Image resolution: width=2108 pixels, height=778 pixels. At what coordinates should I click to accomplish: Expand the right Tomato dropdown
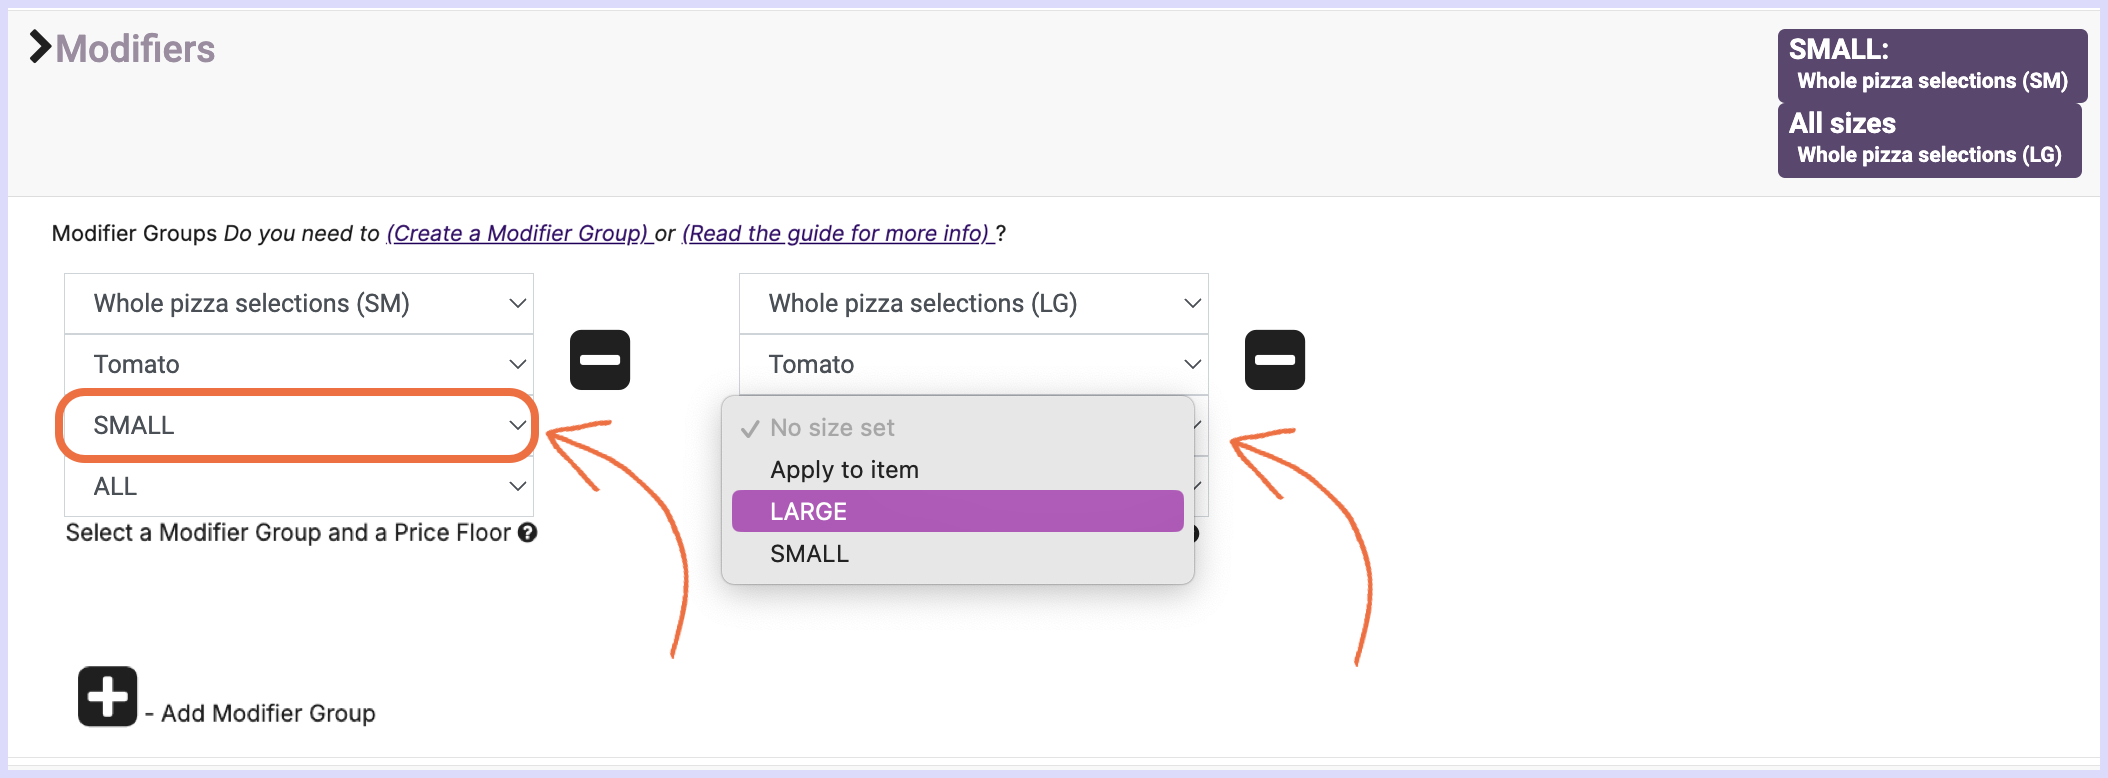pyautogui.click(x=974, y=364)
